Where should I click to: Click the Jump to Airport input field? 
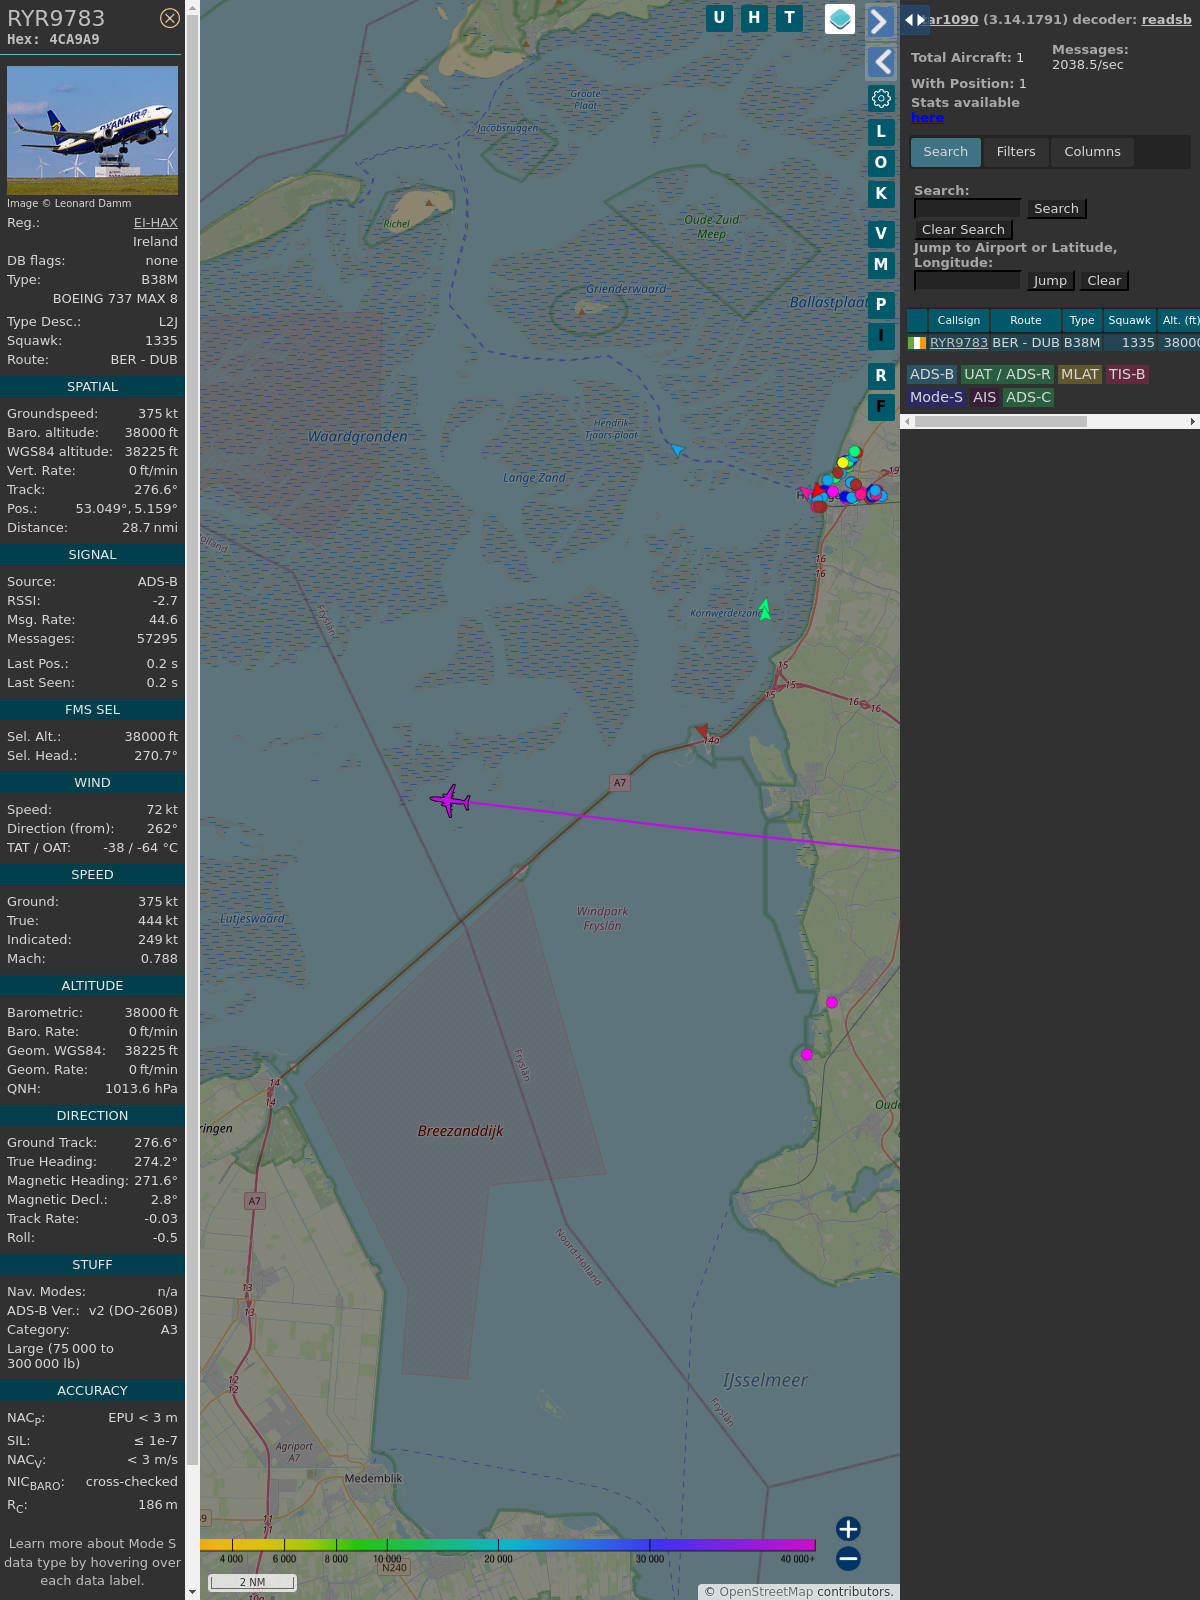[967, 280]
